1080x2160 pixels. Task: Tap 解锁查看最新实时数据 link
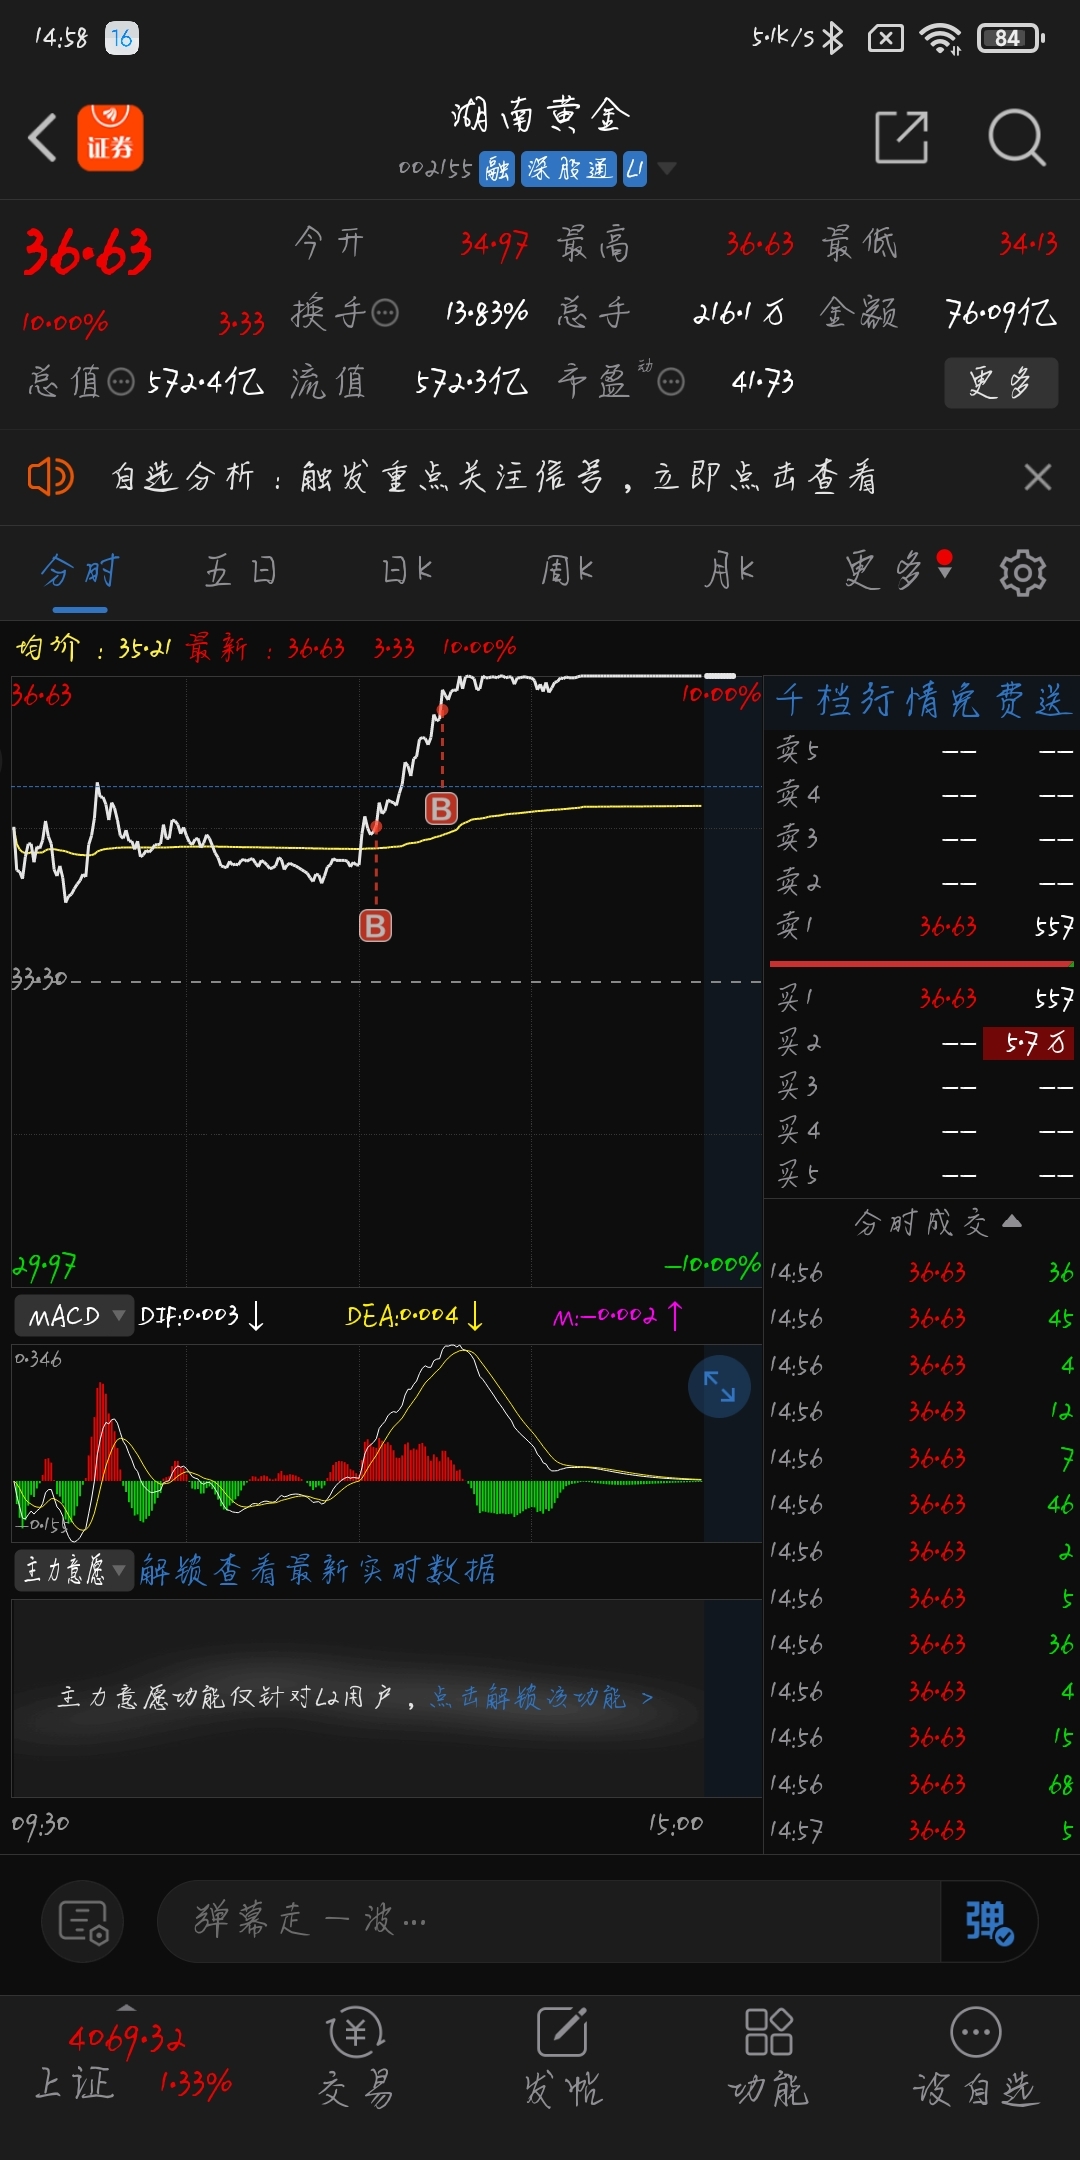pos(317,1570)
